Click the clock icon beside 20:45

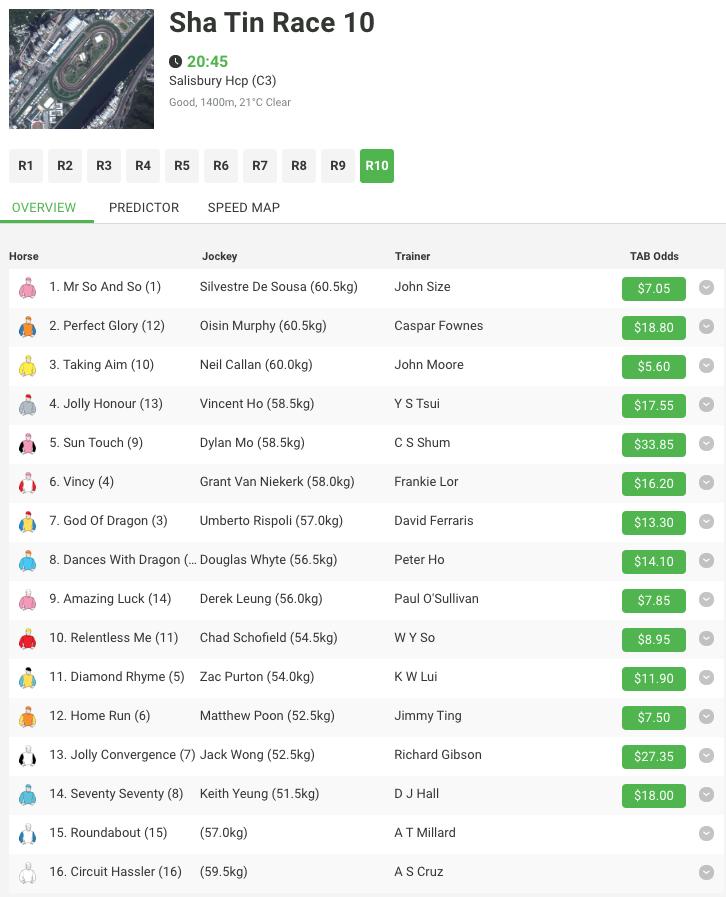pyautogui.click(x=176, y=62)
